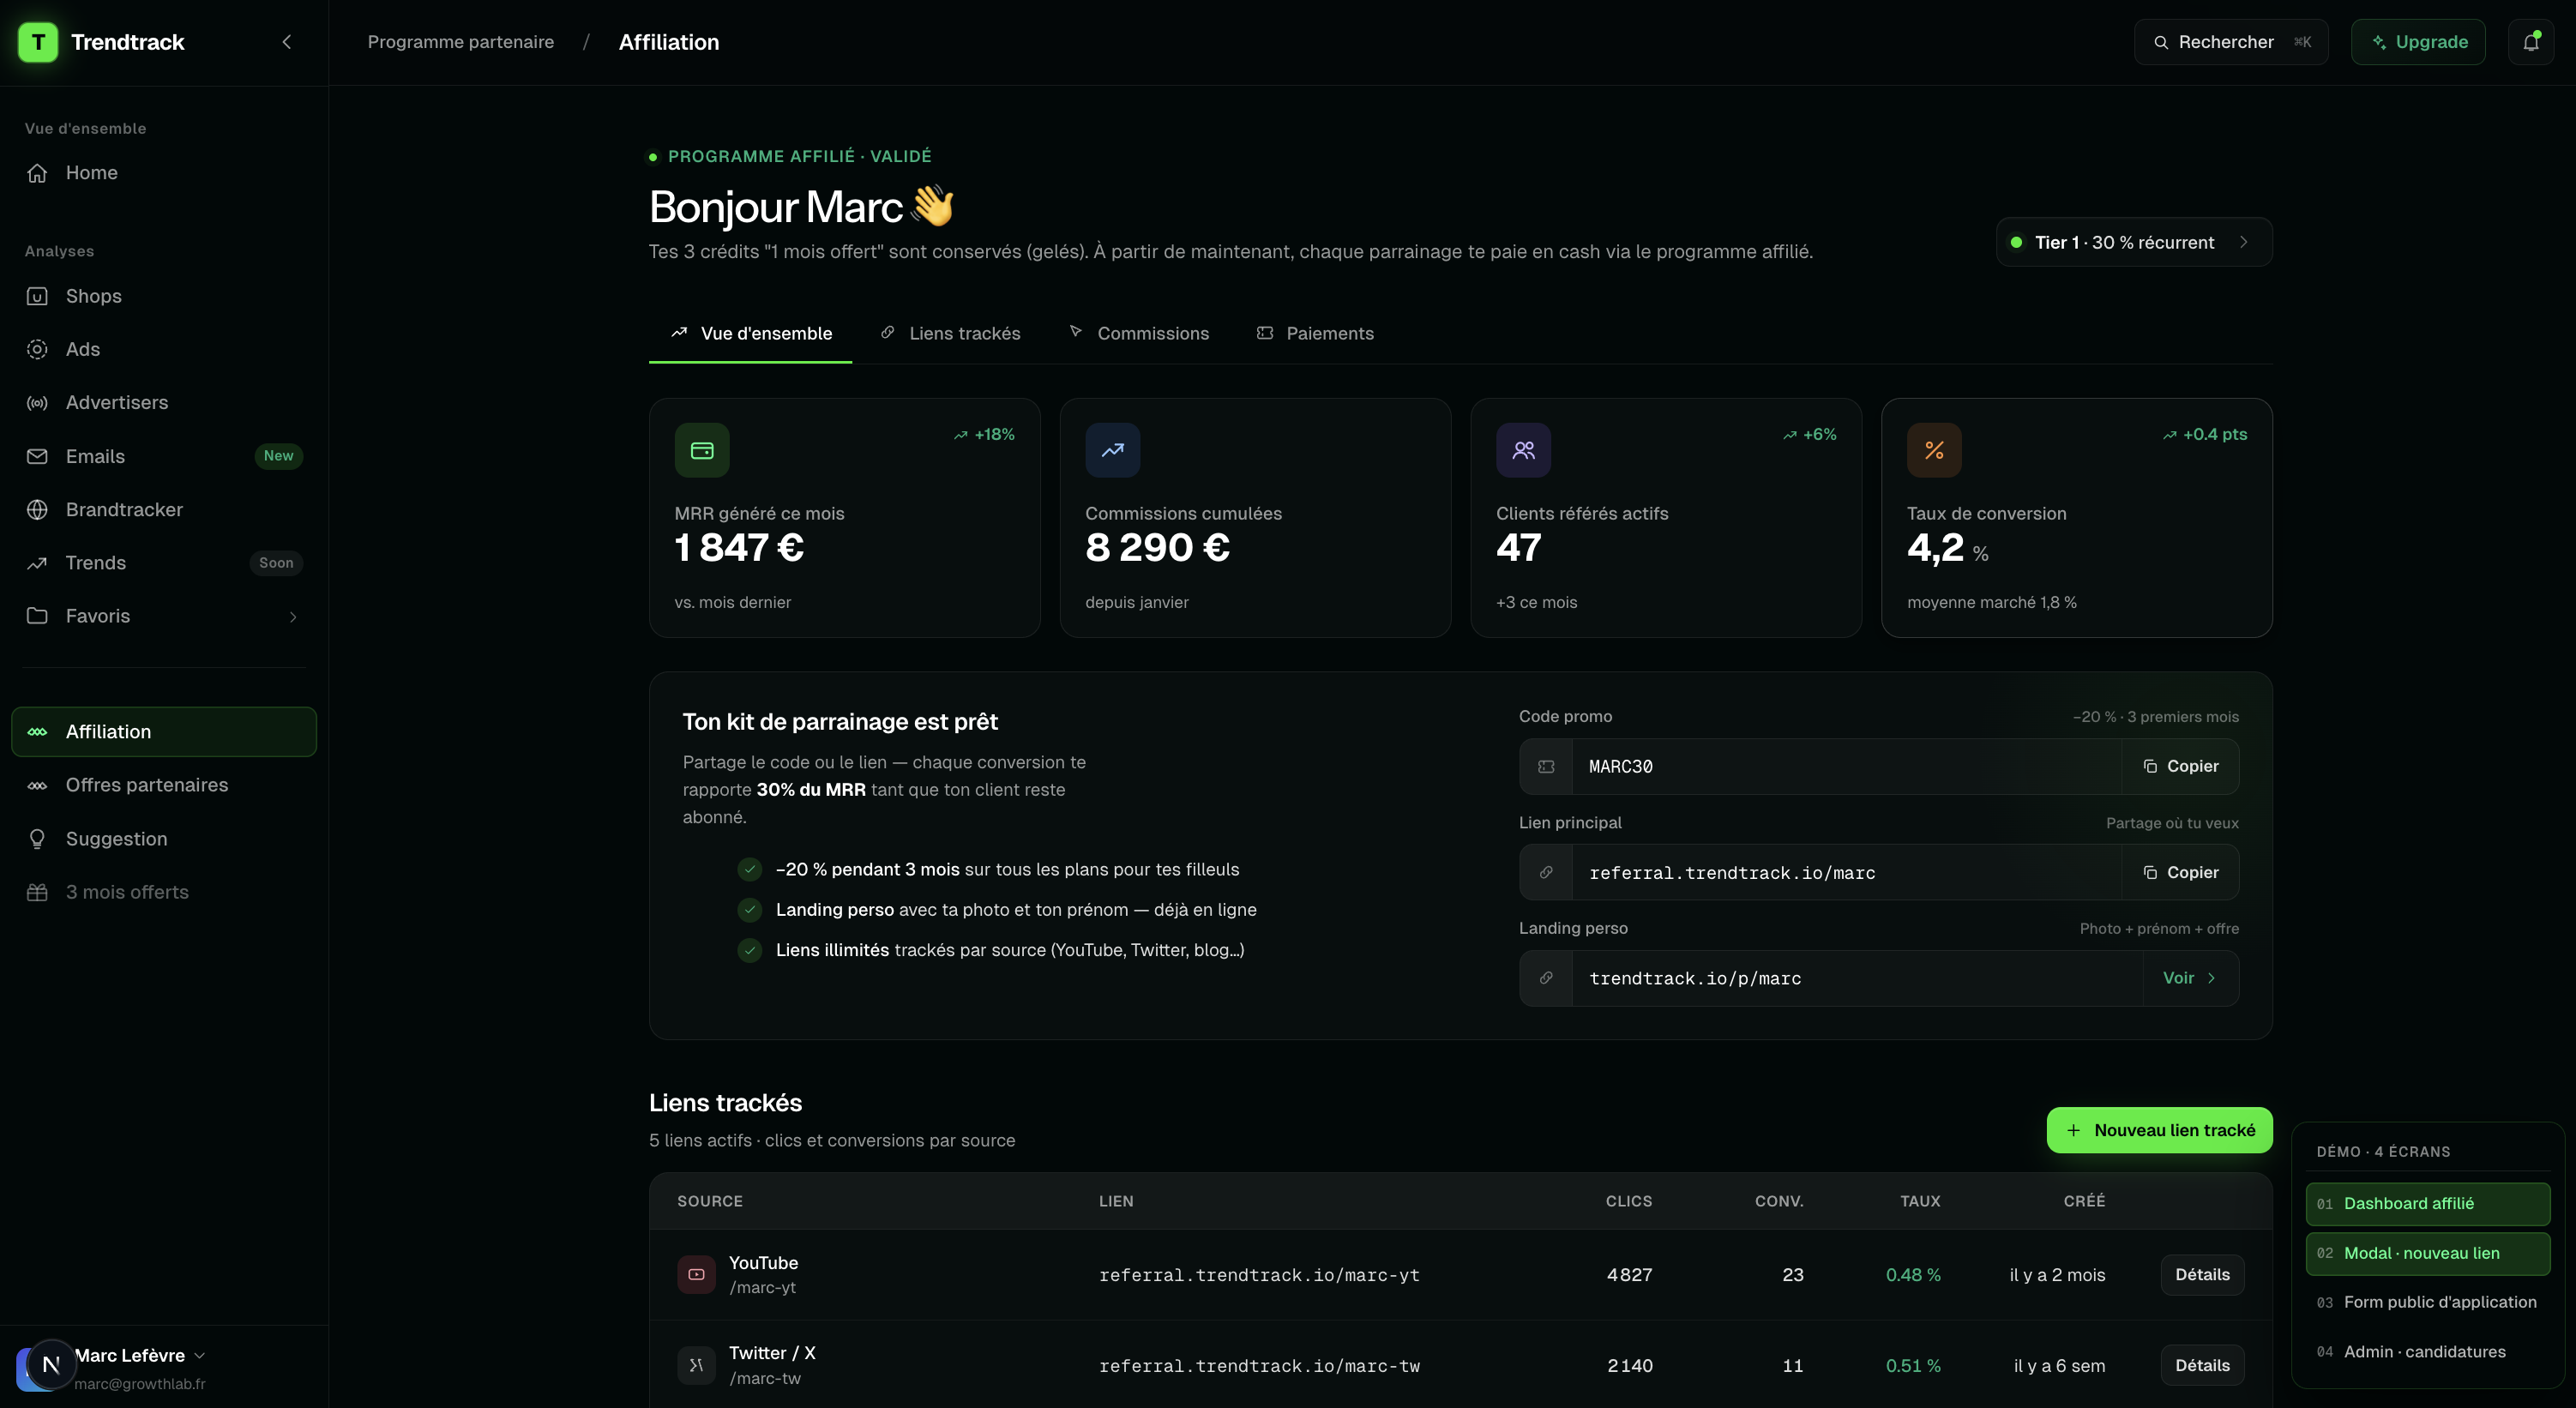Image resolution: width=2576 pixels, height=1408 pixels.
Task: Select demo screen Form public d'application
Action: pyautogui.click(x=2427, y=1303)
